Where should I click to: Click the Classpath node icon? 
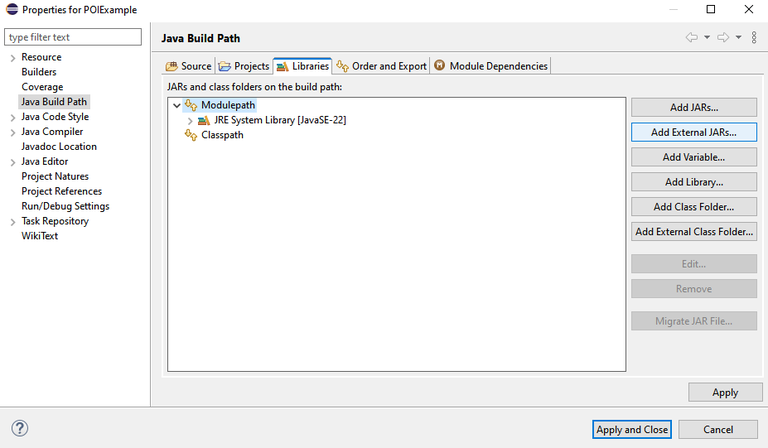coord(191,135)
